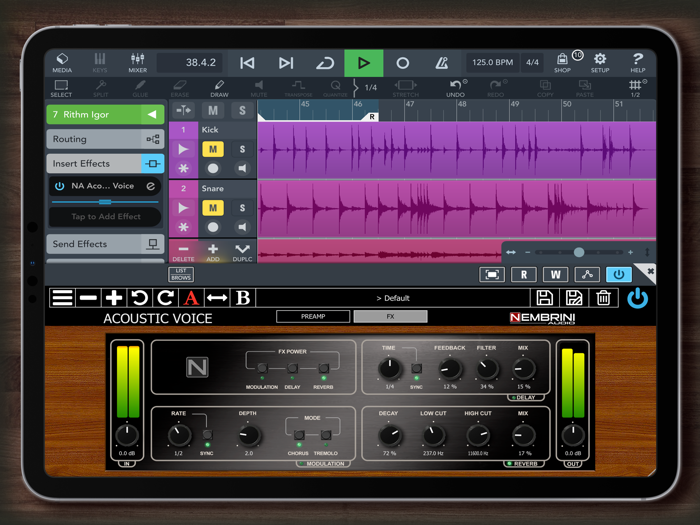The image size is (700, 525).
Task: Duplicate the selected track
Action: pos(242,252)
